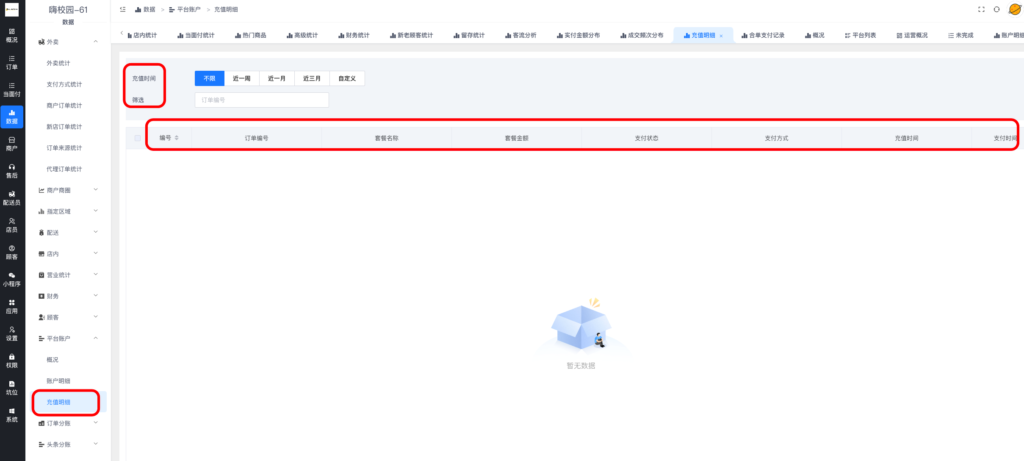The height and width of the screenshot is (461, 1024).
Task: Select the 近三月 recharge time option
Action: click(312, 78)
